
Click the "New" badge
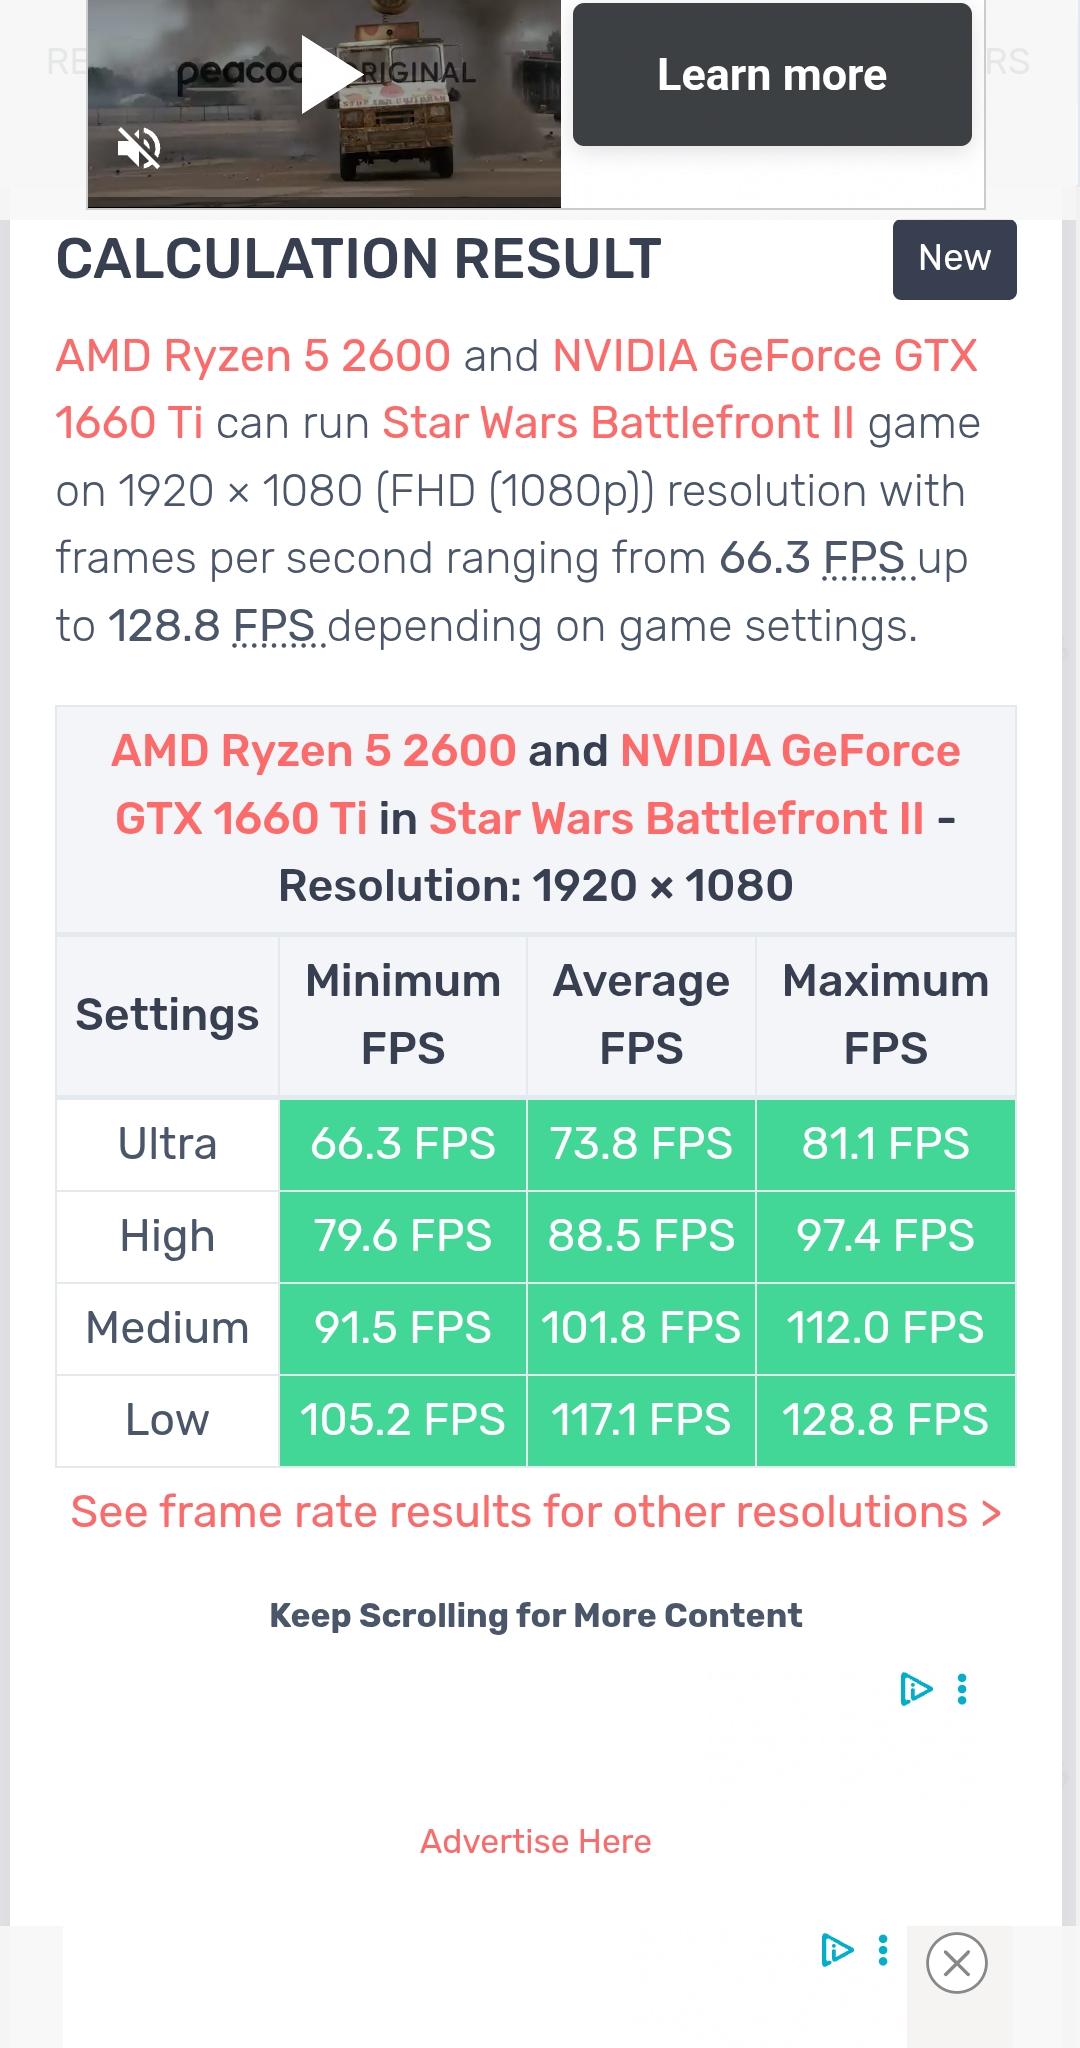(x=953, y=258)
